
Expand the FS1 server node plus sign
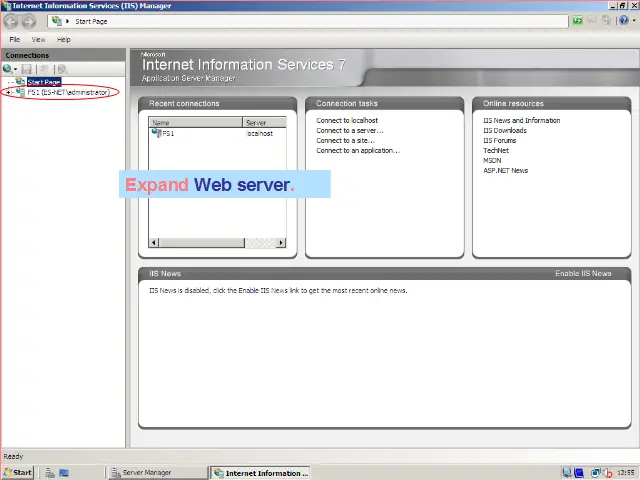tap(8, 93)
